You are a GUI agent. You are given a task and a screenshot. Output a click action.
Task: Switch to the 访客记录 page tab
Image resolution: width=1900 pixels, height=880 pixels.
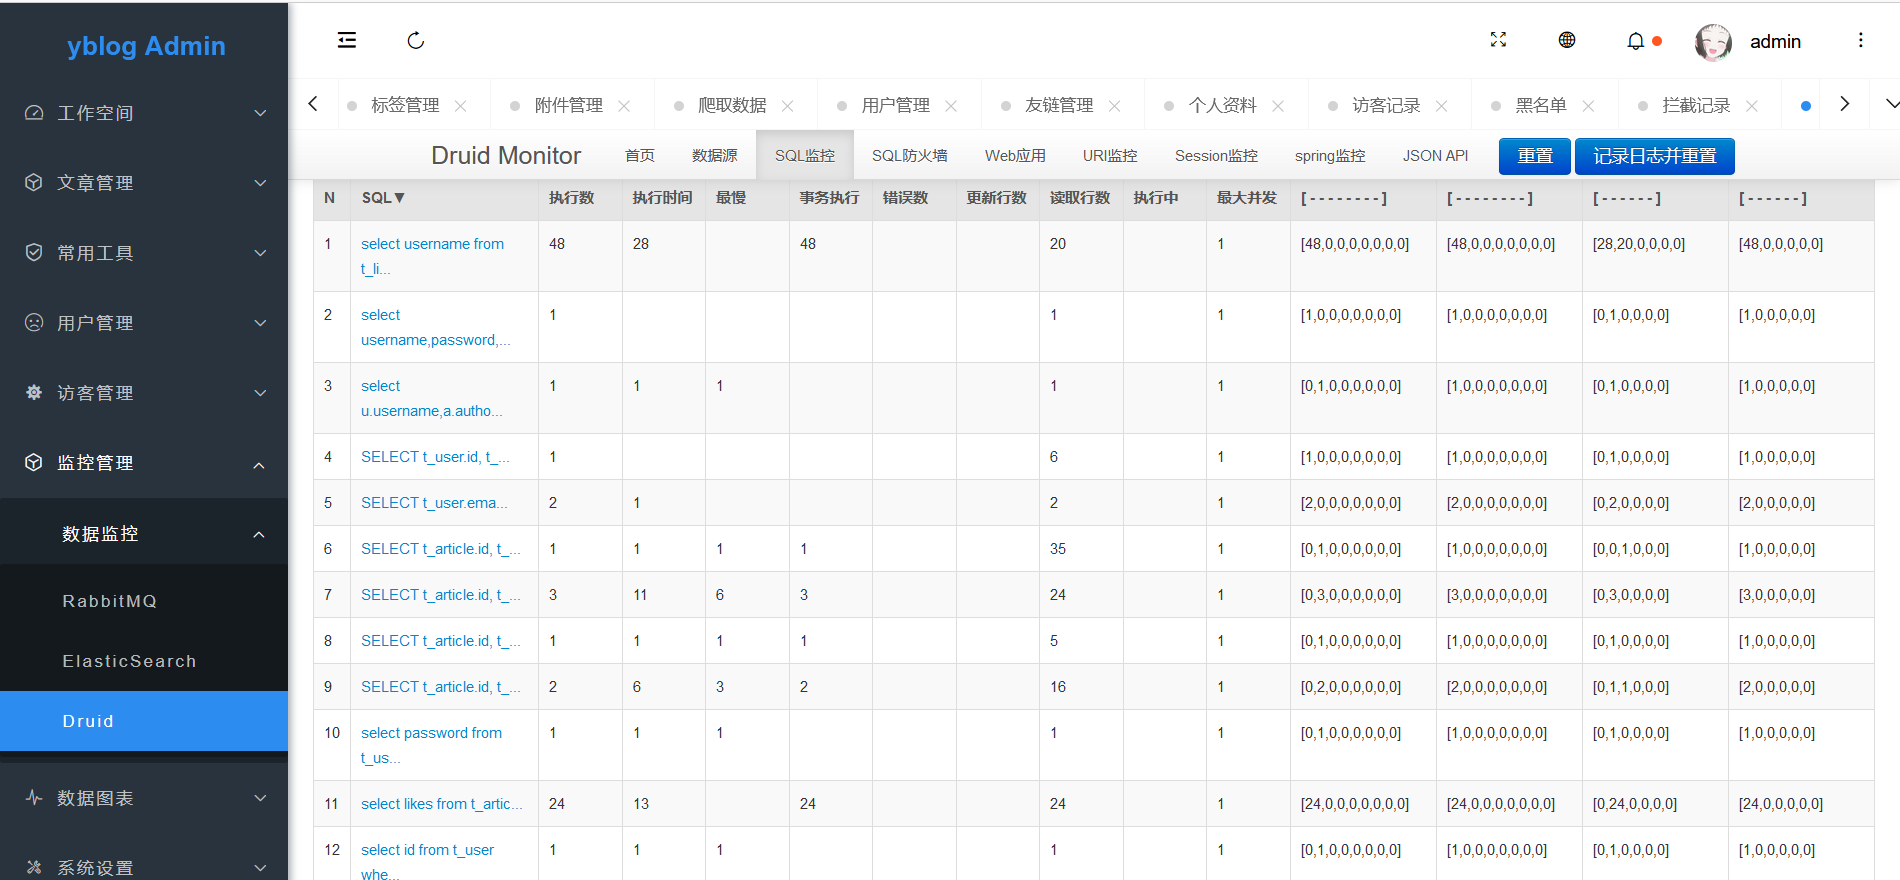1386,106
